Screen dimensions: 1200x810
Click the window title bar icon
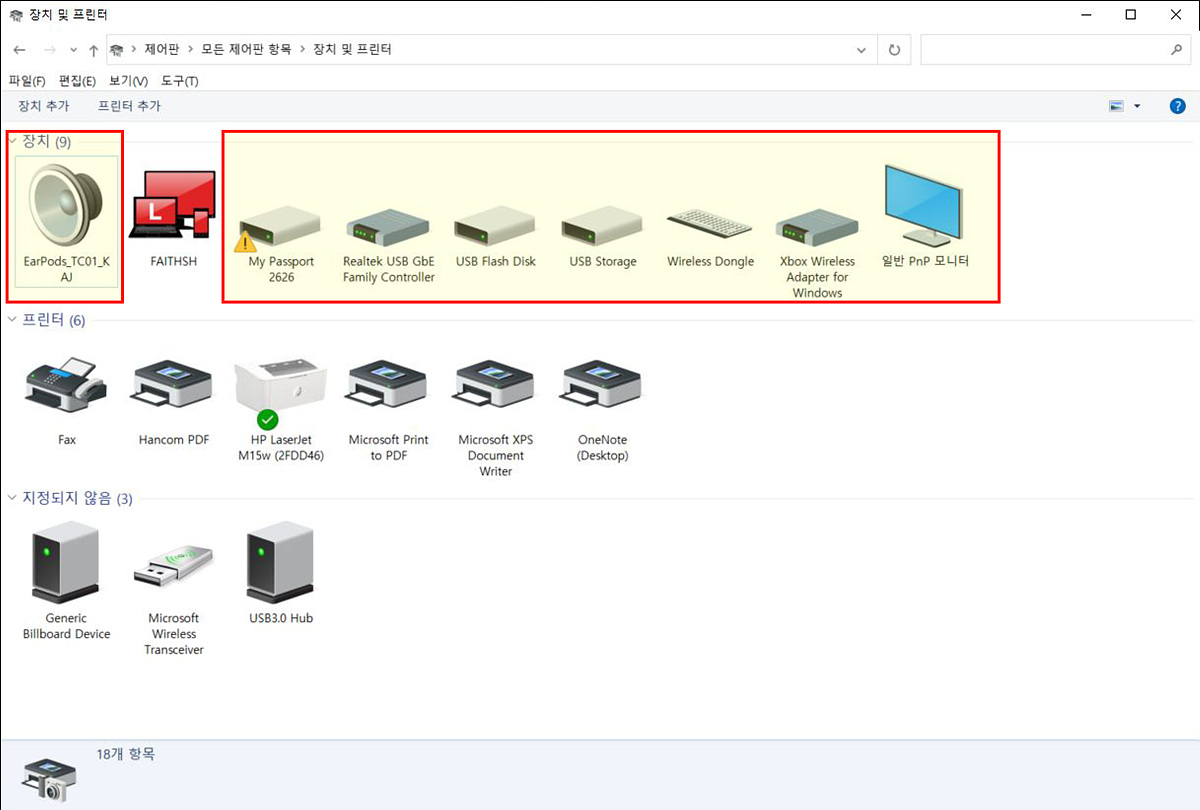pyautogui.click(x=15, y=15)
